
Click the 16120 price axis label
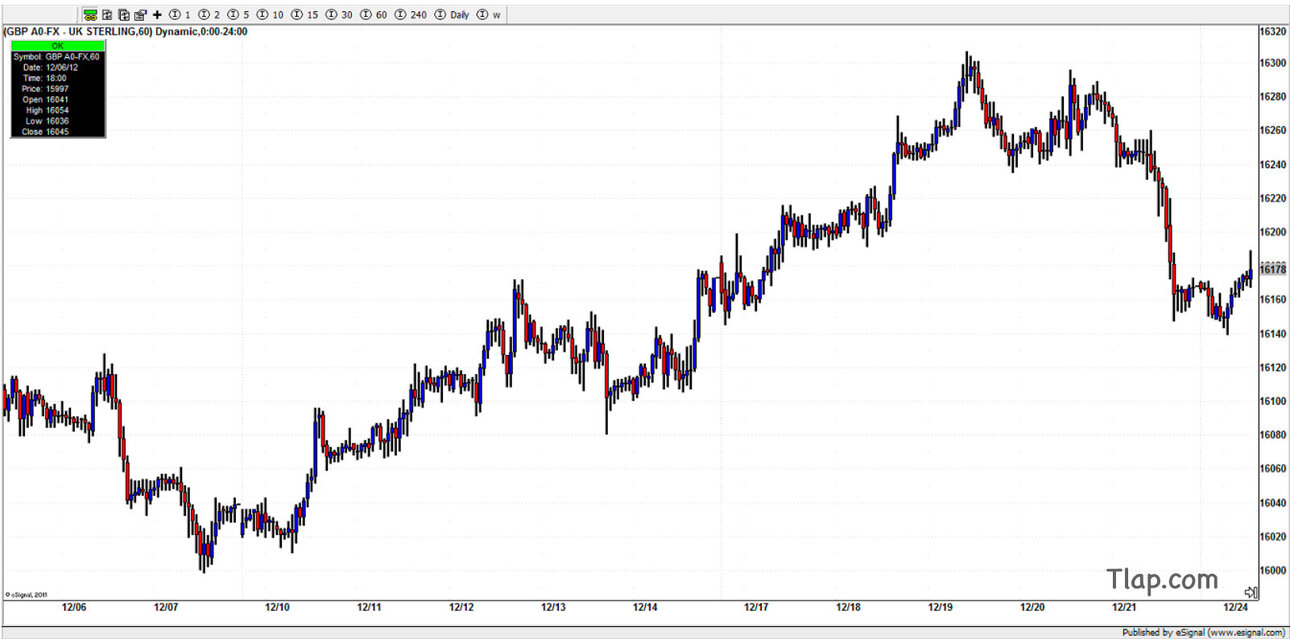point(1272,368)
